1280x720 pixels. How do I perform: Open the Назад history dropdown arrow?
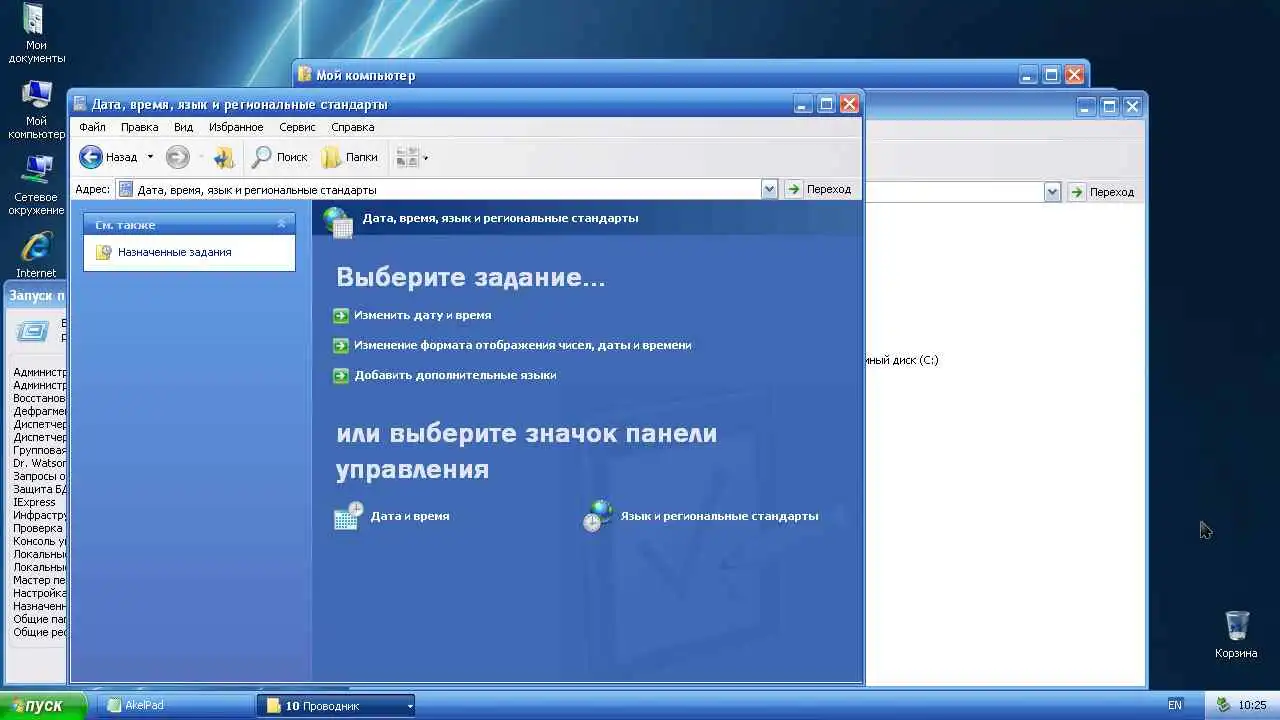coord(150,157)
